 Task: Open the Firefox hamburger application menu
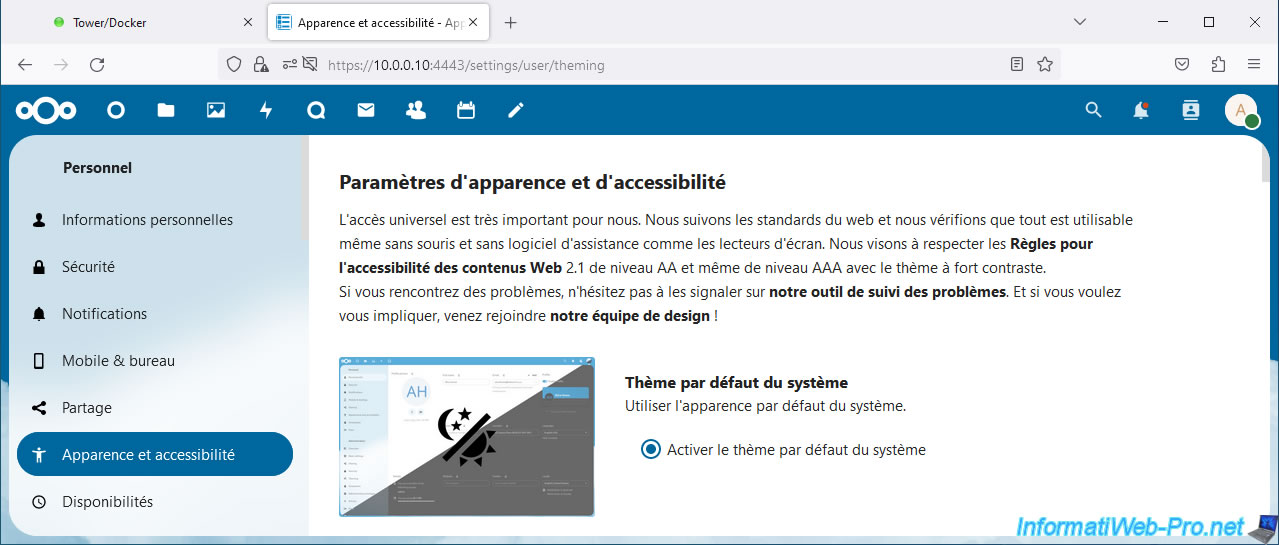(1254, 65)
